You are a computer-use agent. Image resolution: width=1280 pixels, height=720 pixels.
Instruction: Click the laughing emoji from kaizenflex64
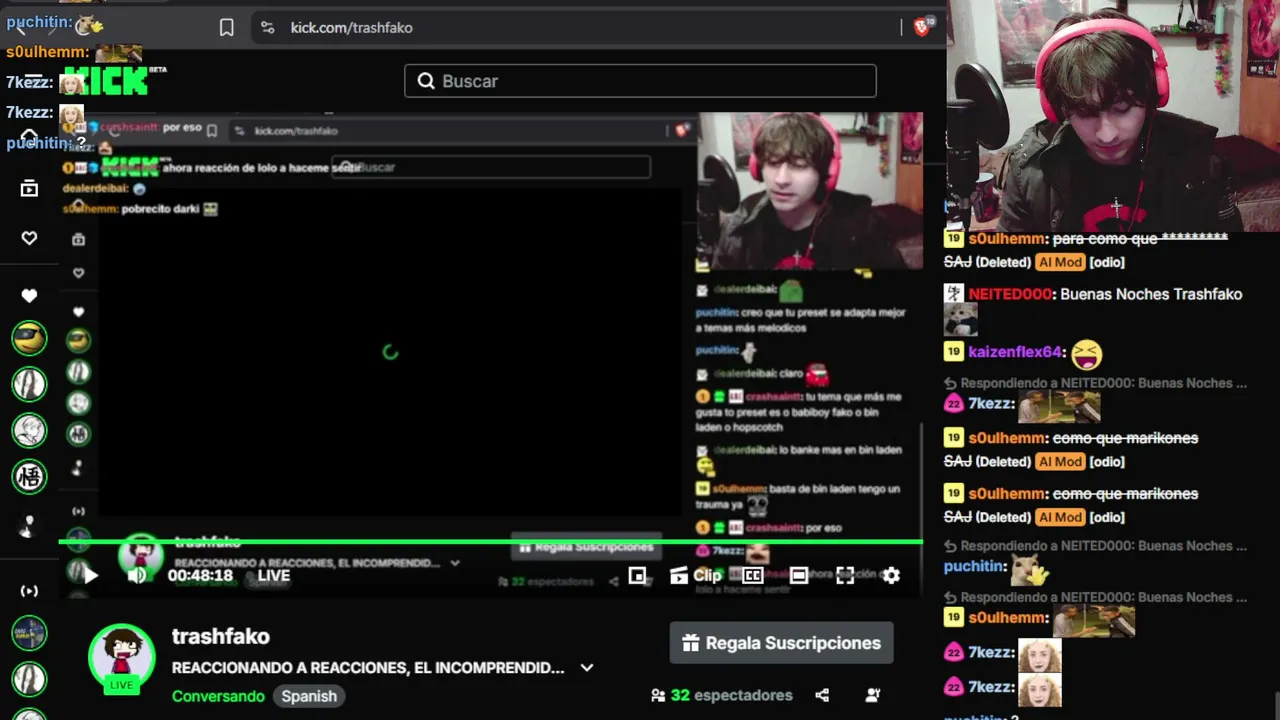[x=1086, y=354]
